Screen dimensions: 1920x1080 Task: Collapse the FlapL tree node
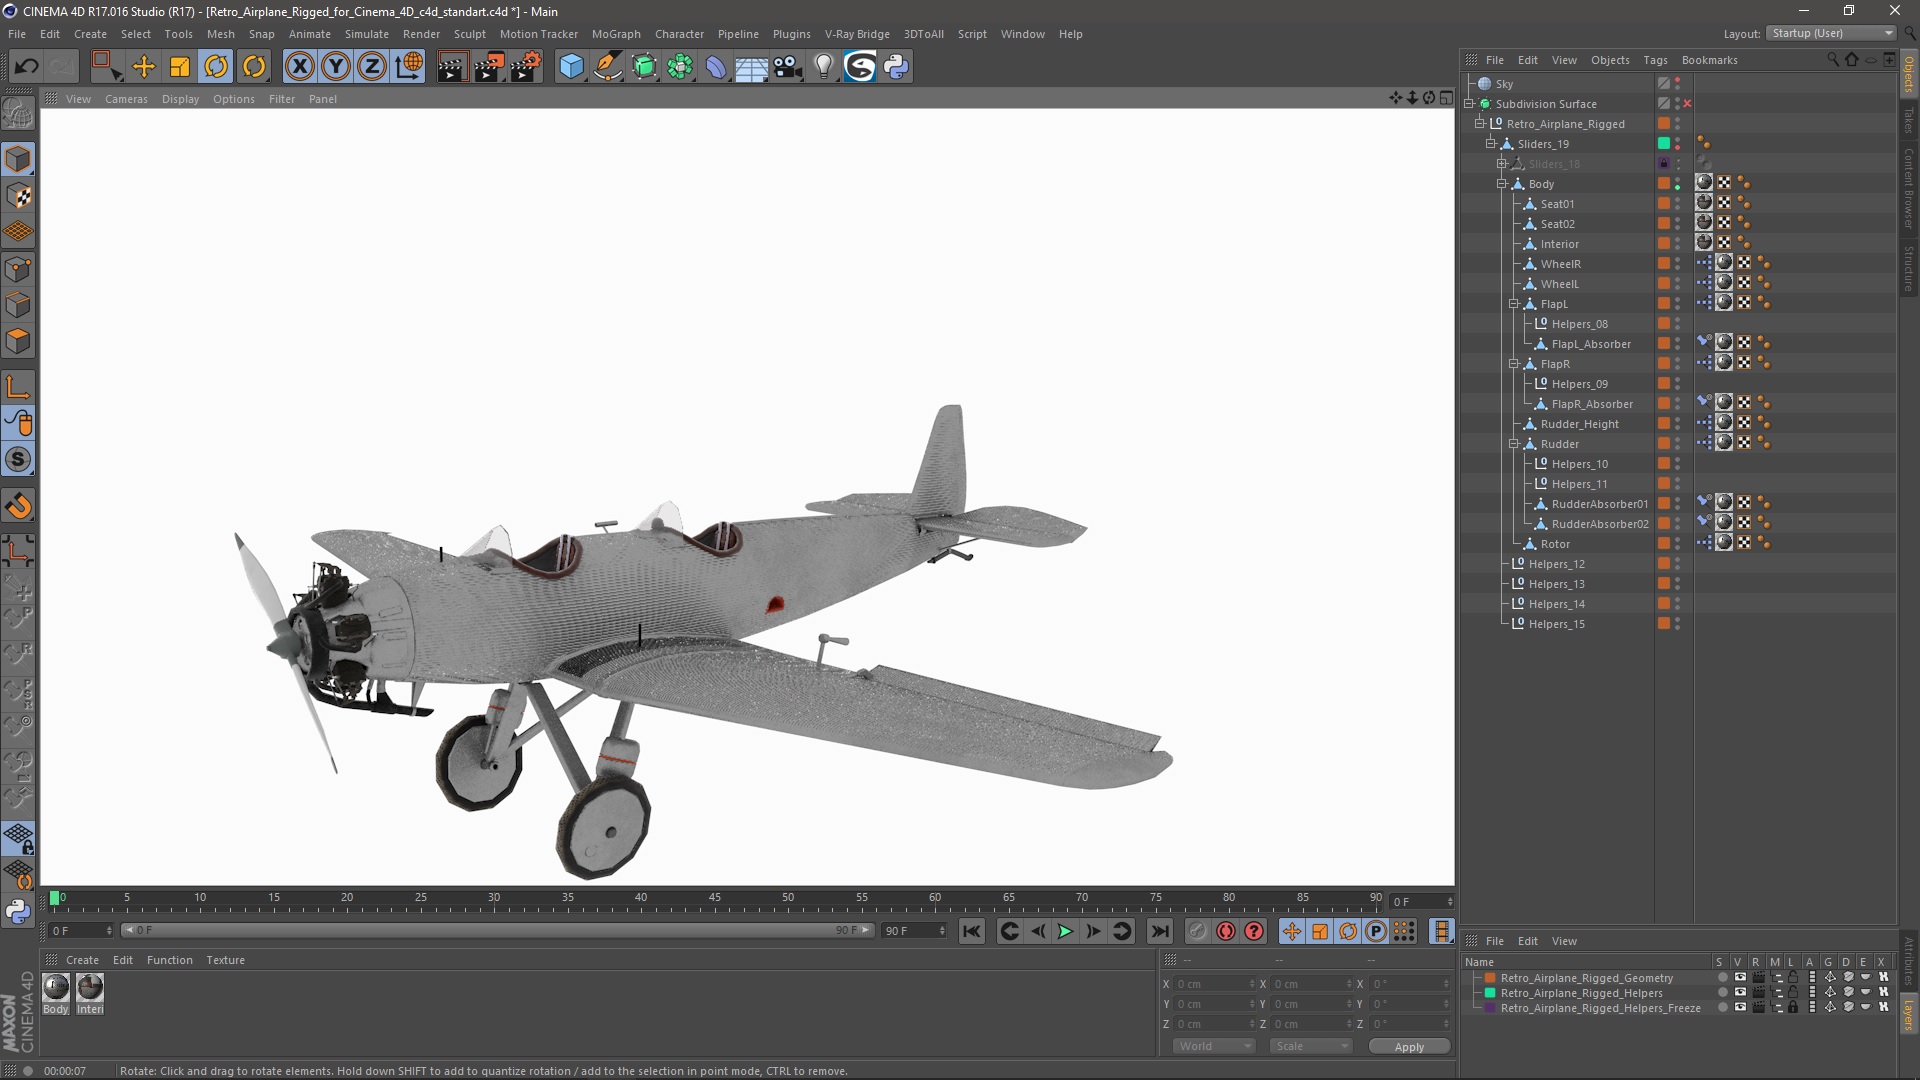click(1514, 304)
